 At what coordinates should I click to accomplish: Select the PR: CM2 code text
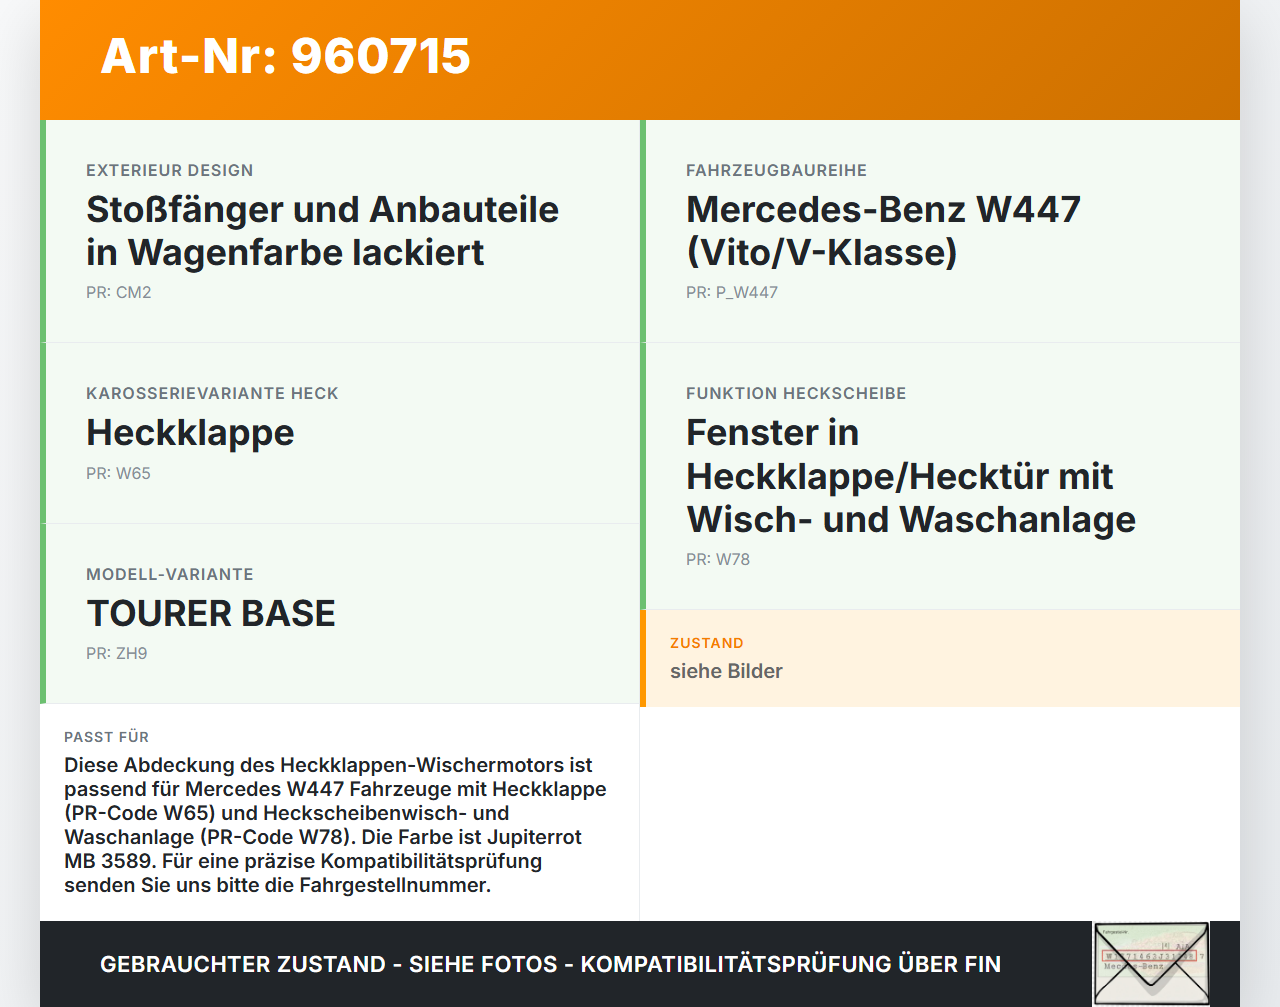tap(119, 292)
